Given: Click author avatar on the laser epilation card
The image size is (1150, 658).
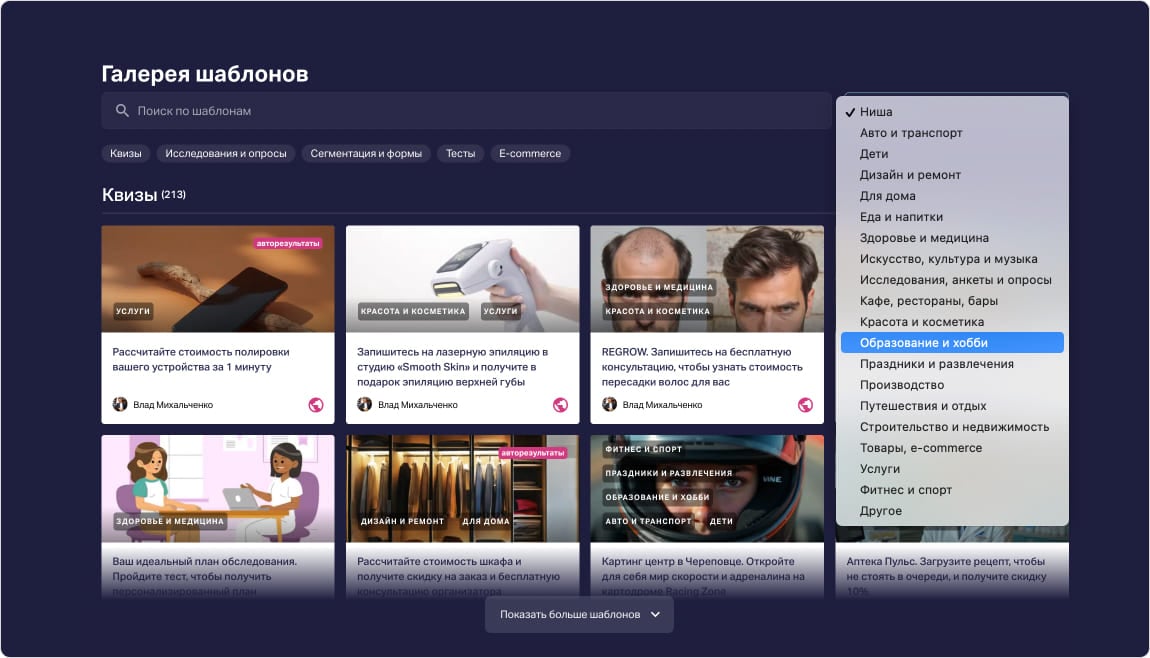Looking at the screenshot, I should click(x=365, y=405).
